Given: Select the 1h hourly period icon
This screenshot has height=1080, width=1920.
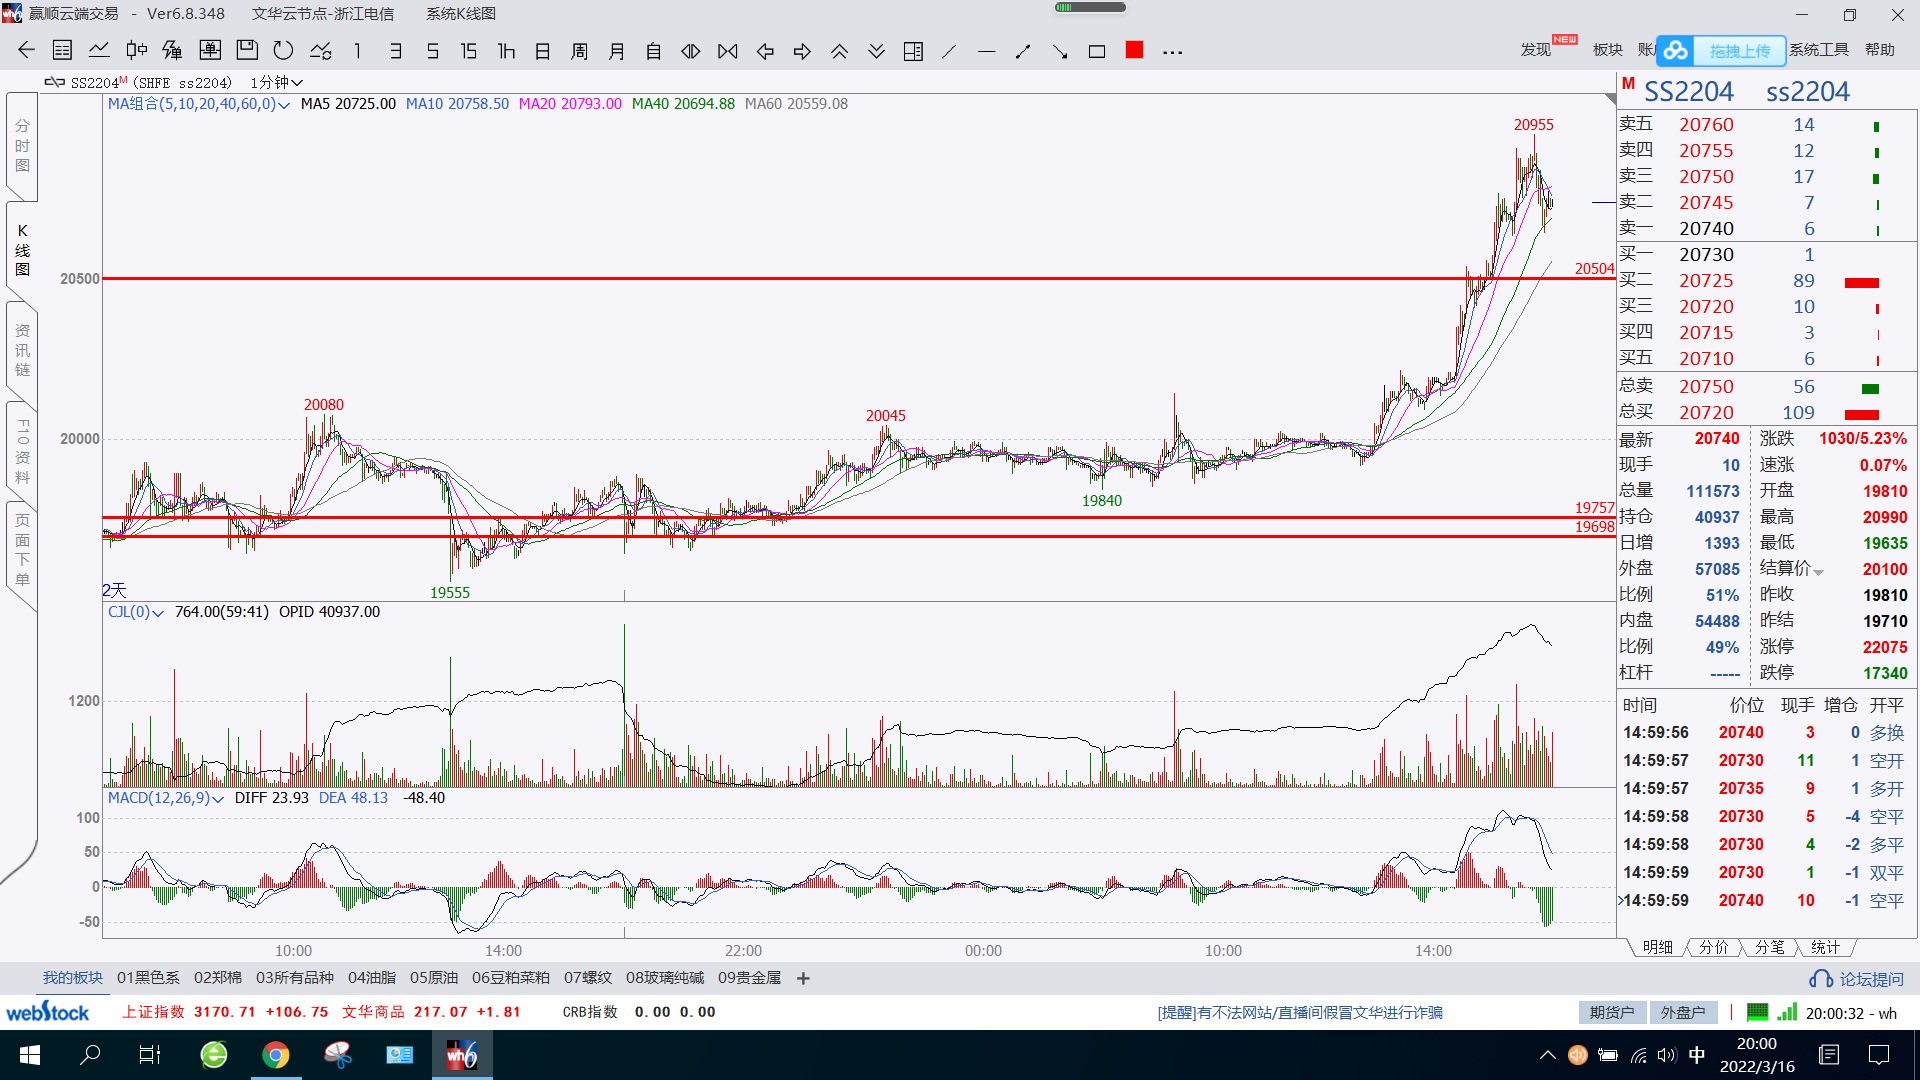Looking at the screenshot, I should (x=506, y=51).
